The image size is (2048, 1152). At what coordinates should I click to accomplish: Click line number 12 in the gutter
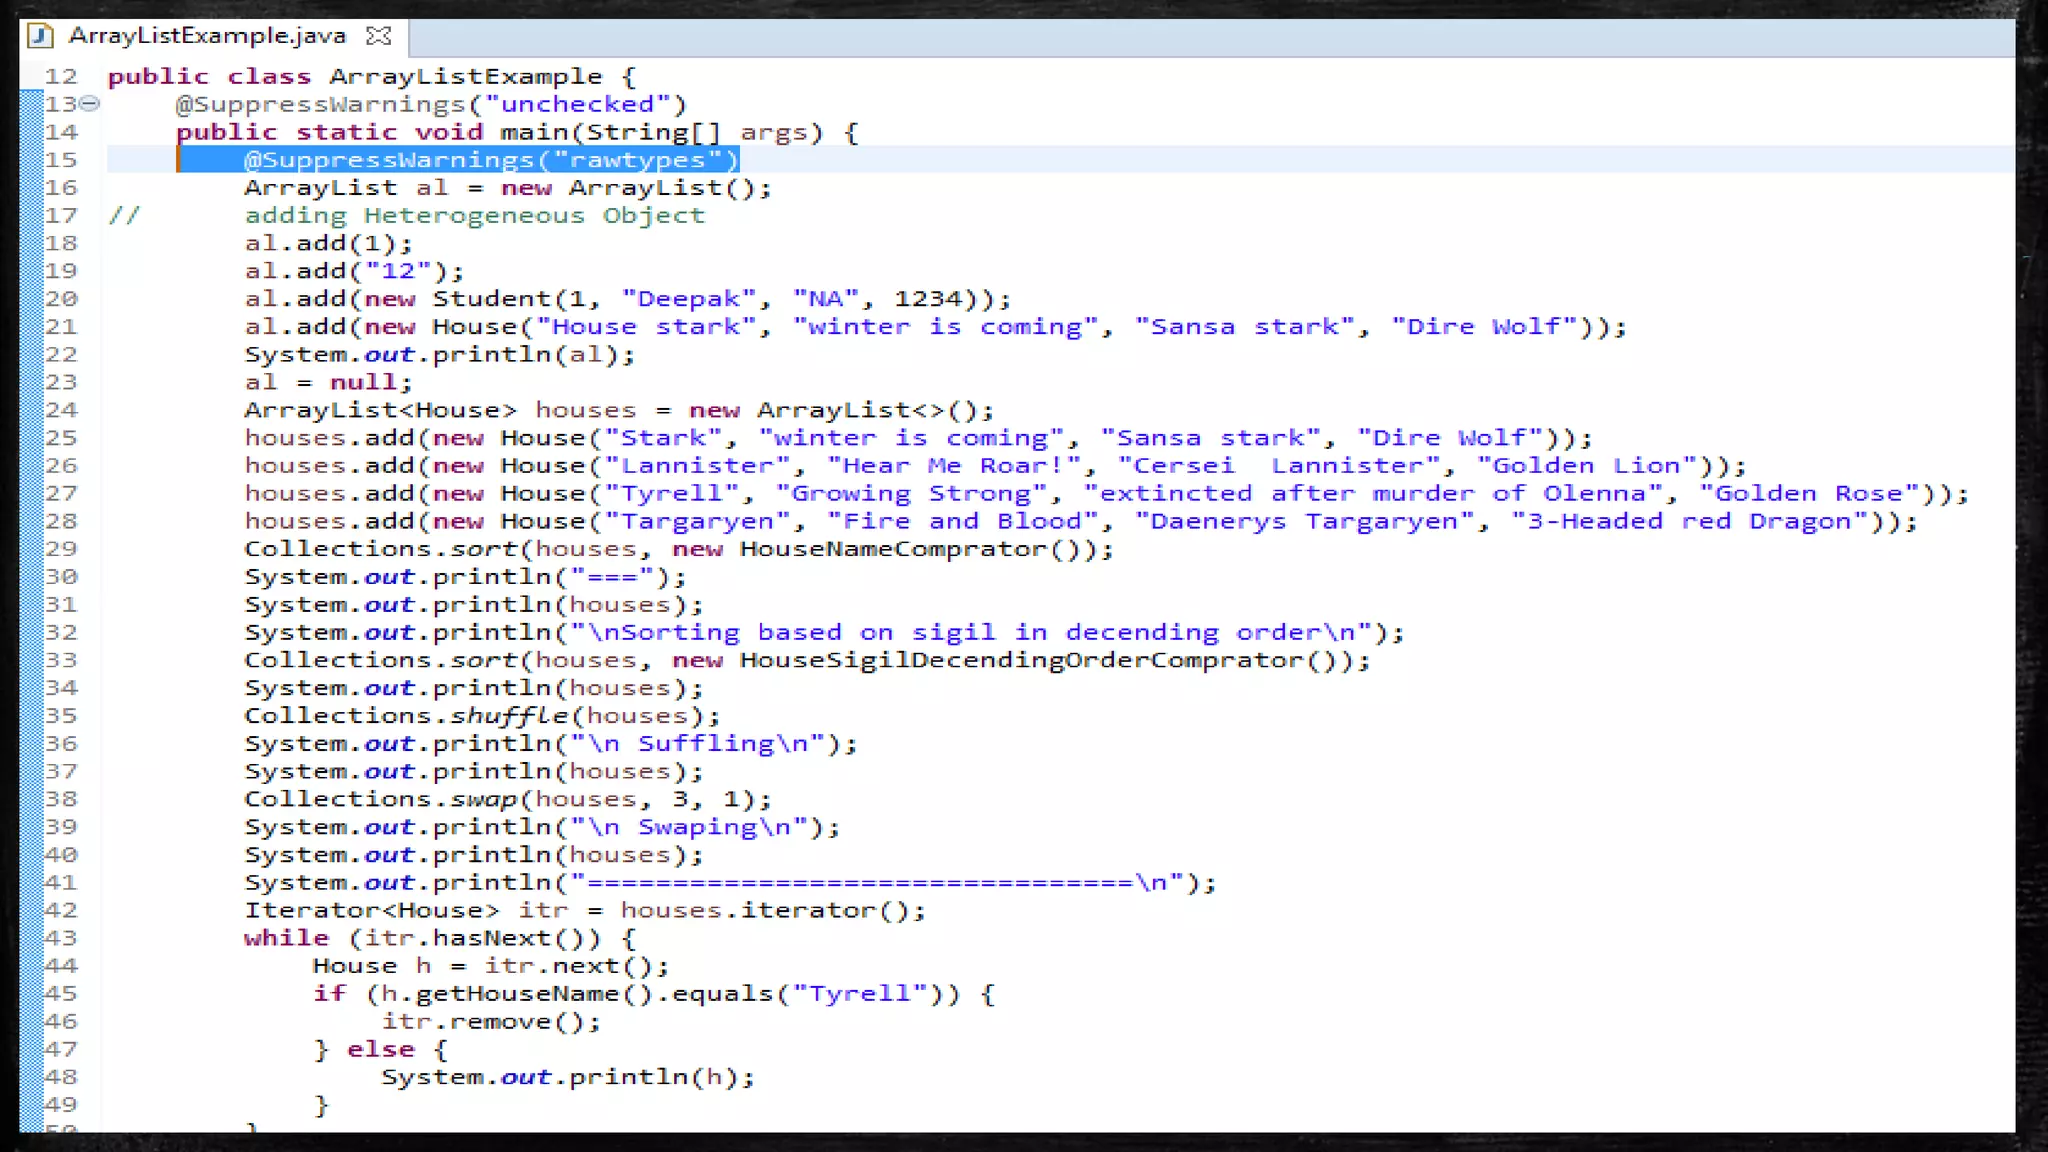point(61,77)
